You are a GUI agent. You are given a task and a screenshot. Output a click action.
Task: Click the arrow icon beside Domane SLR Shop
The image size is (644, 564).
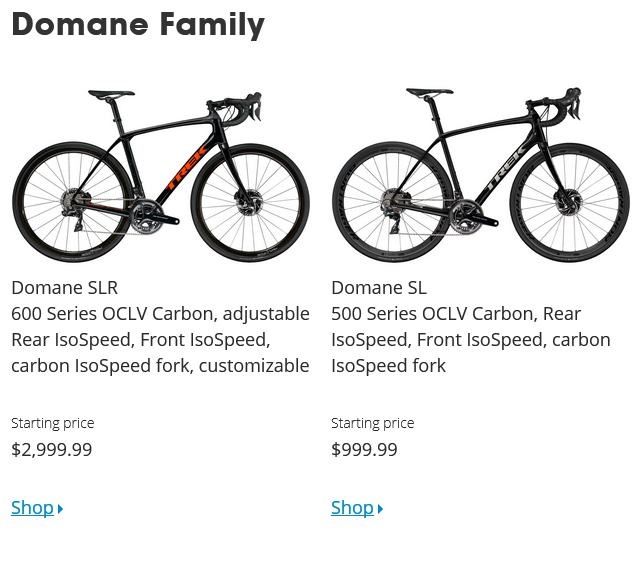[x=61, y=509]
